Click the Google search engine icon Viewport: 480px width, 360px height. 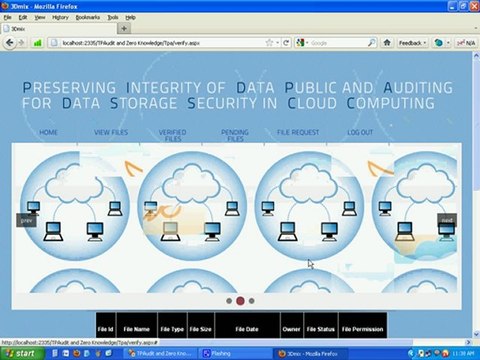click(300, 43)
